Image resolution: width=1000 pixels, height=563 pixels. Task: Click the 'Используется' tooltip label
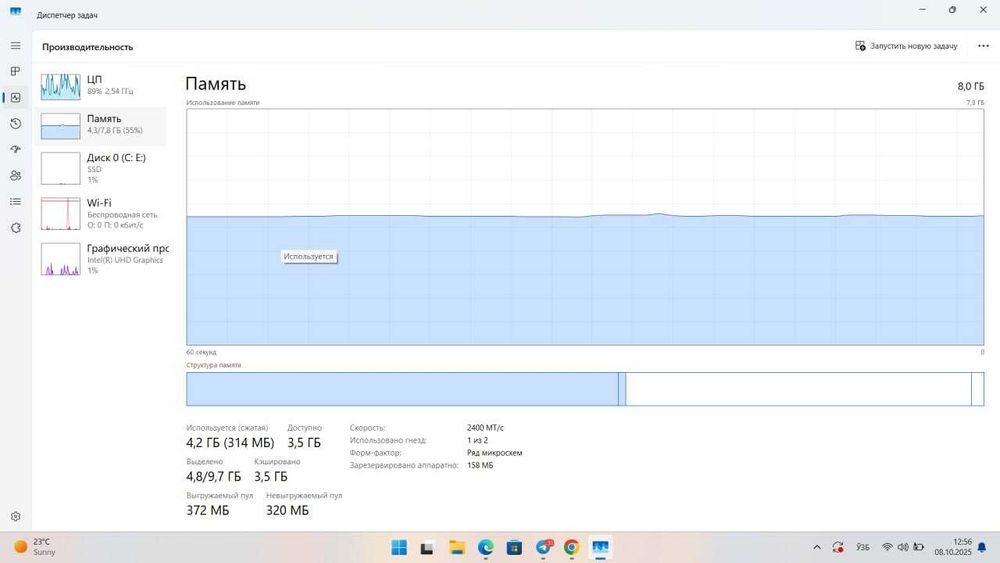pyautogui.click(x=309, y=256)
